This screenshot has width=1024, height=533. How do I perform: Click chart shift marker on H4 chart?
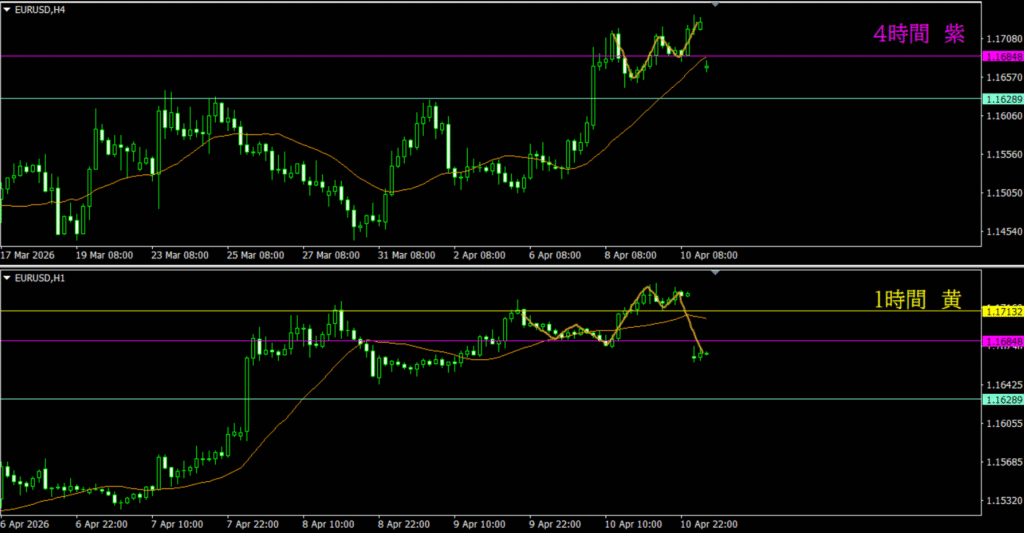coord(715,5)
